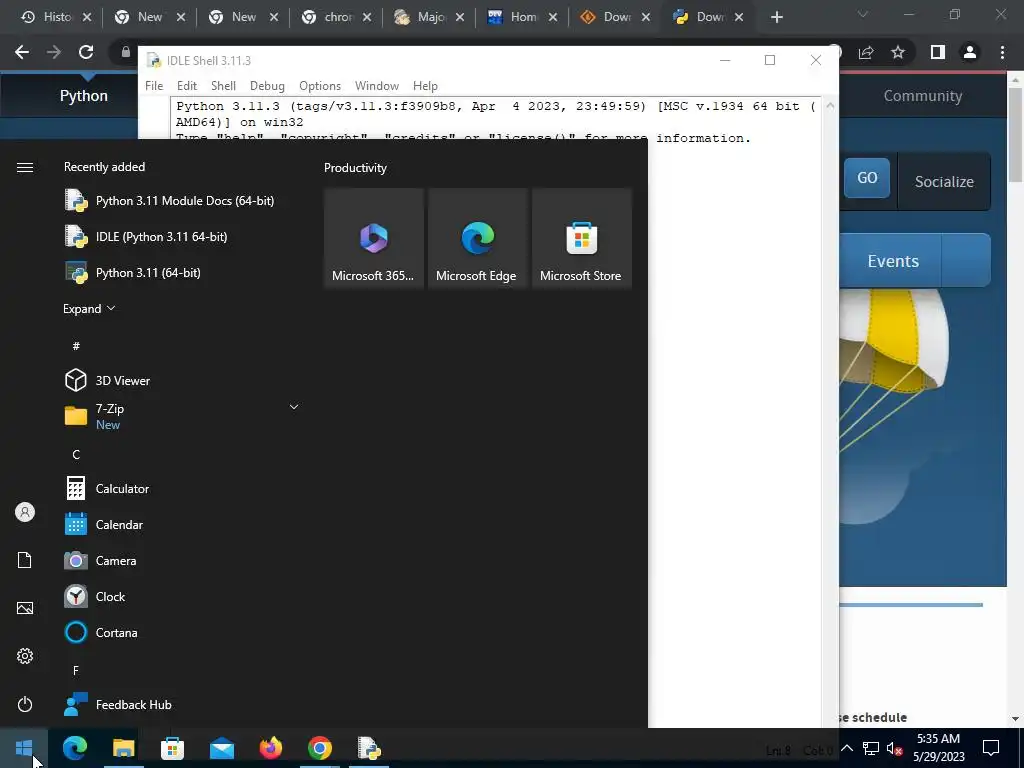Reload the page in Chrome
1024x768 pixels.
tap(86, 52)
